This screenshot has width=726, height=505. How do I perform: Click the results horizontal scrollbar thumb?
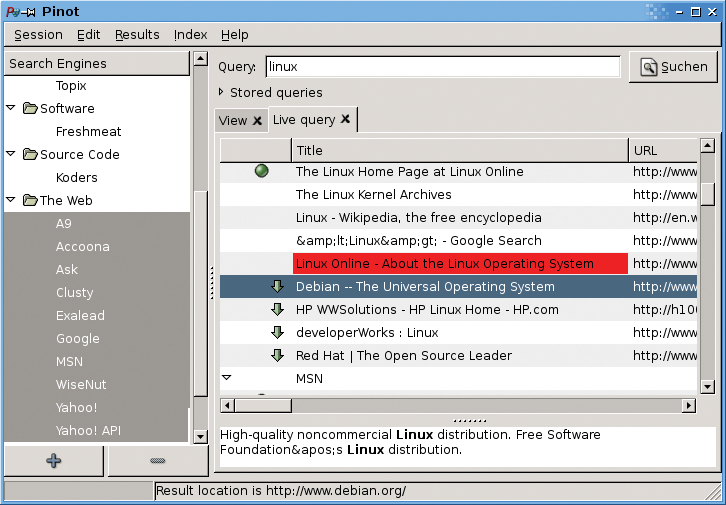pyautogui.click(x=263, y=406)
